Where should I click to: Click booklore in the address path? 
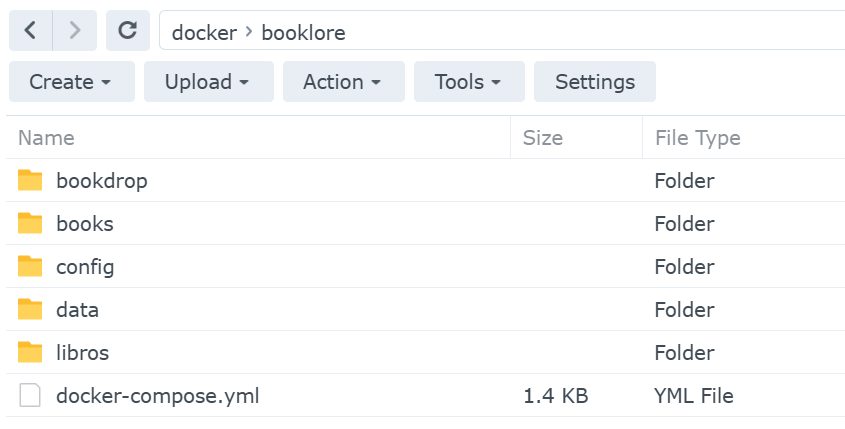click(303, 33)
